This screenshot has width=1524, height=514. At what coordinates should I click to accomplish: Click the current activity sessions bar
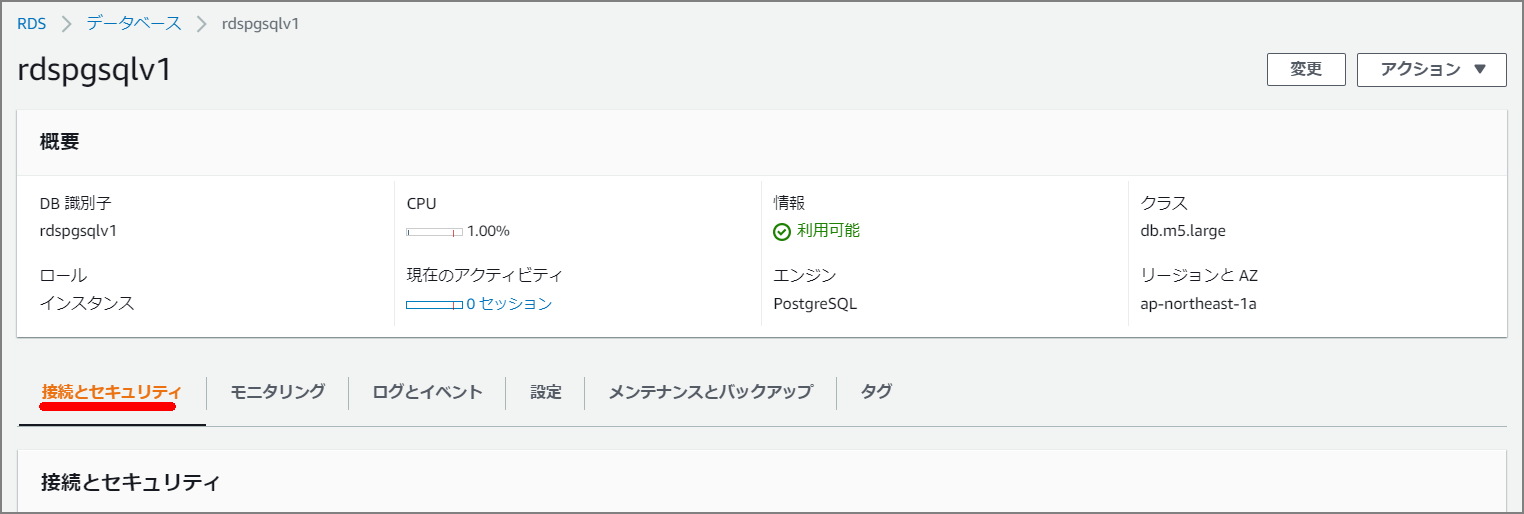pyautogui.click(x=434, y=304)
